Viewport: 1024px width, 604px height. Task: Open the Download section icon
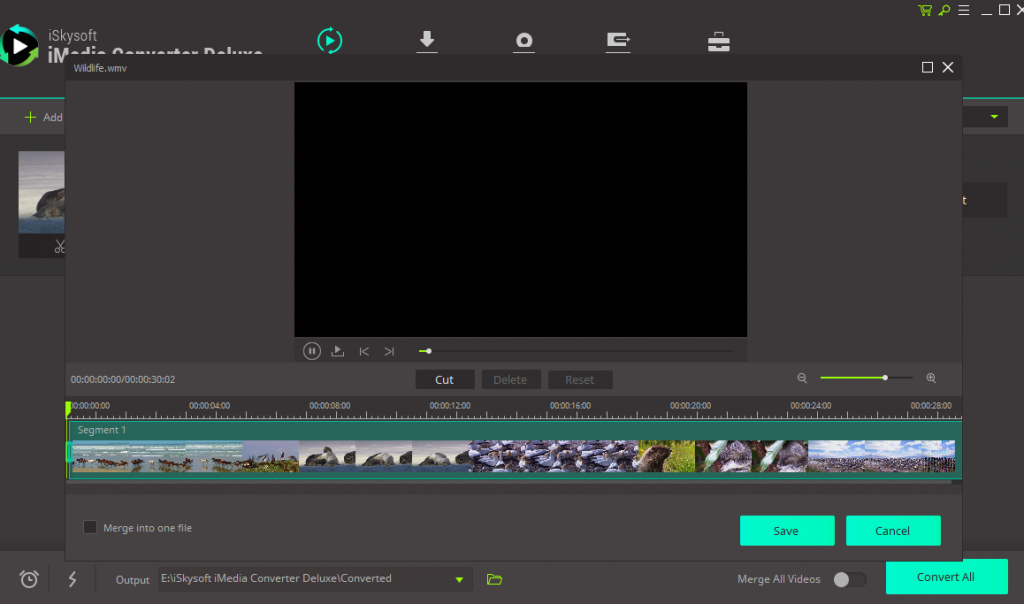(427, 41)
